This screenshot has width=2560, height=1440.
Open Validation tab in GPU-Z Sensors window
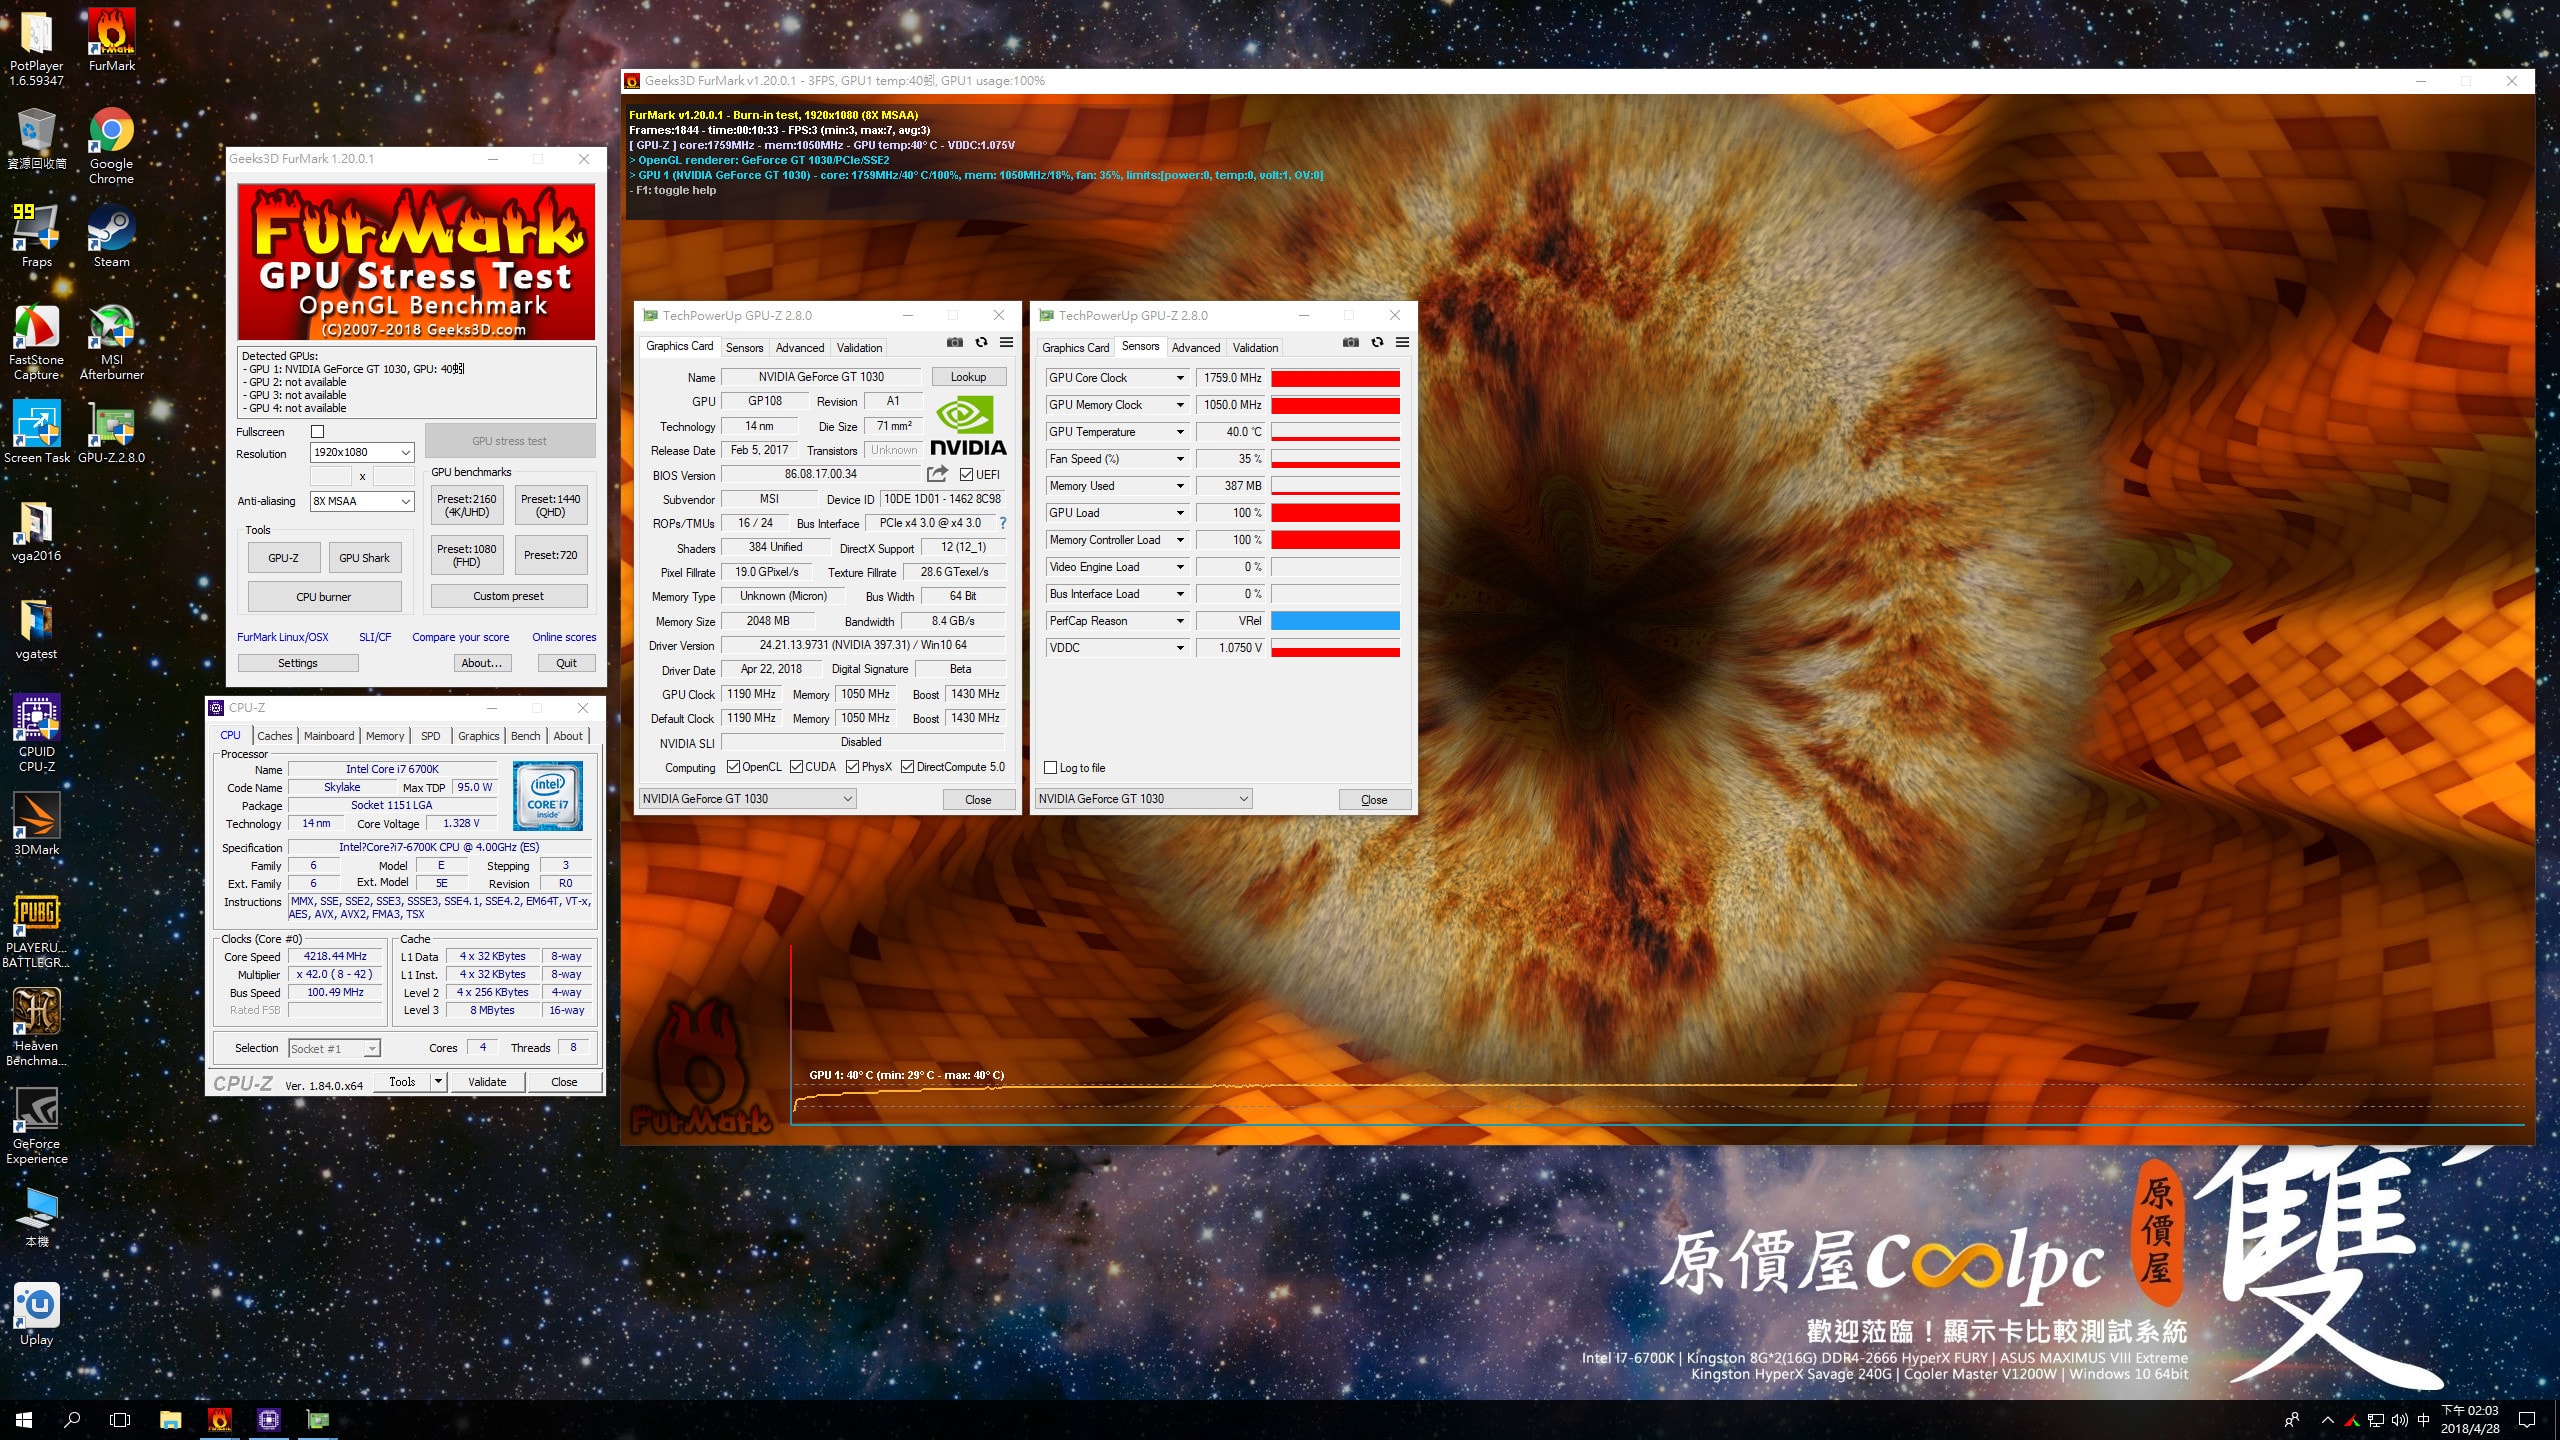pos(1255,348)
